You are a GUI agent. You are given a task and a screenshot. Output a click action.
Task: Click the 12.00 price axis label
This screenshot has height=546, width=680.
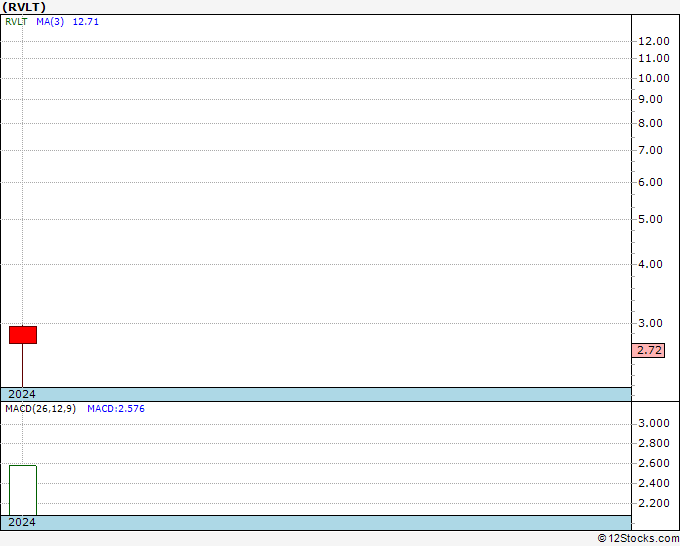(x=654, y=41)
